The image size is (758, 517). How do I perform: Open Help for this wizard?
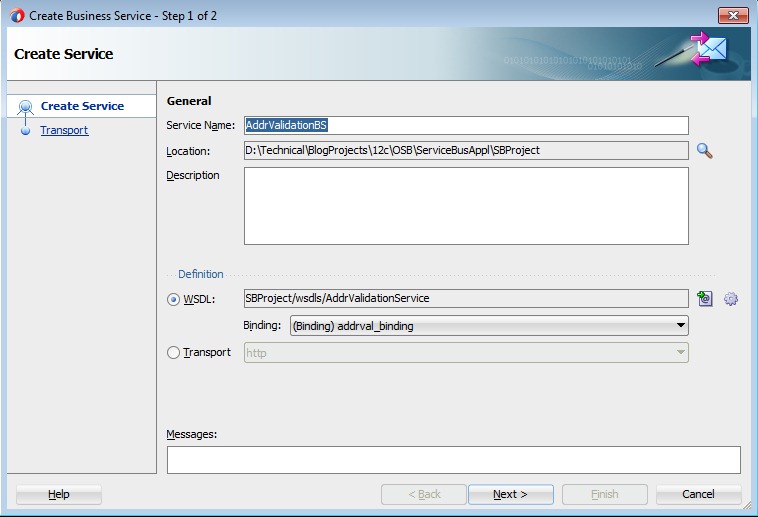pyautogui.click(x=59, y=494)
